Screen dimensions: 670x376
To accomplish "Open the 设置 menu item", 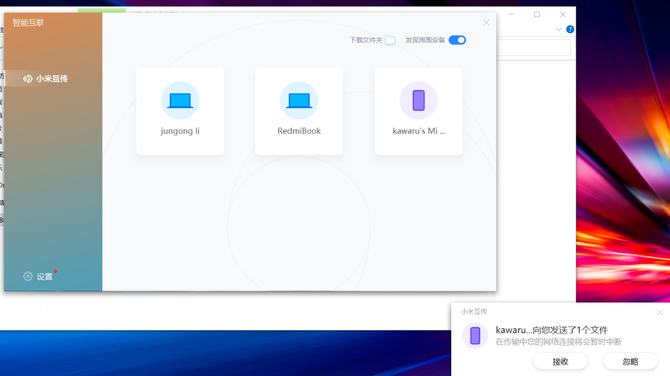I will [44, 277].
